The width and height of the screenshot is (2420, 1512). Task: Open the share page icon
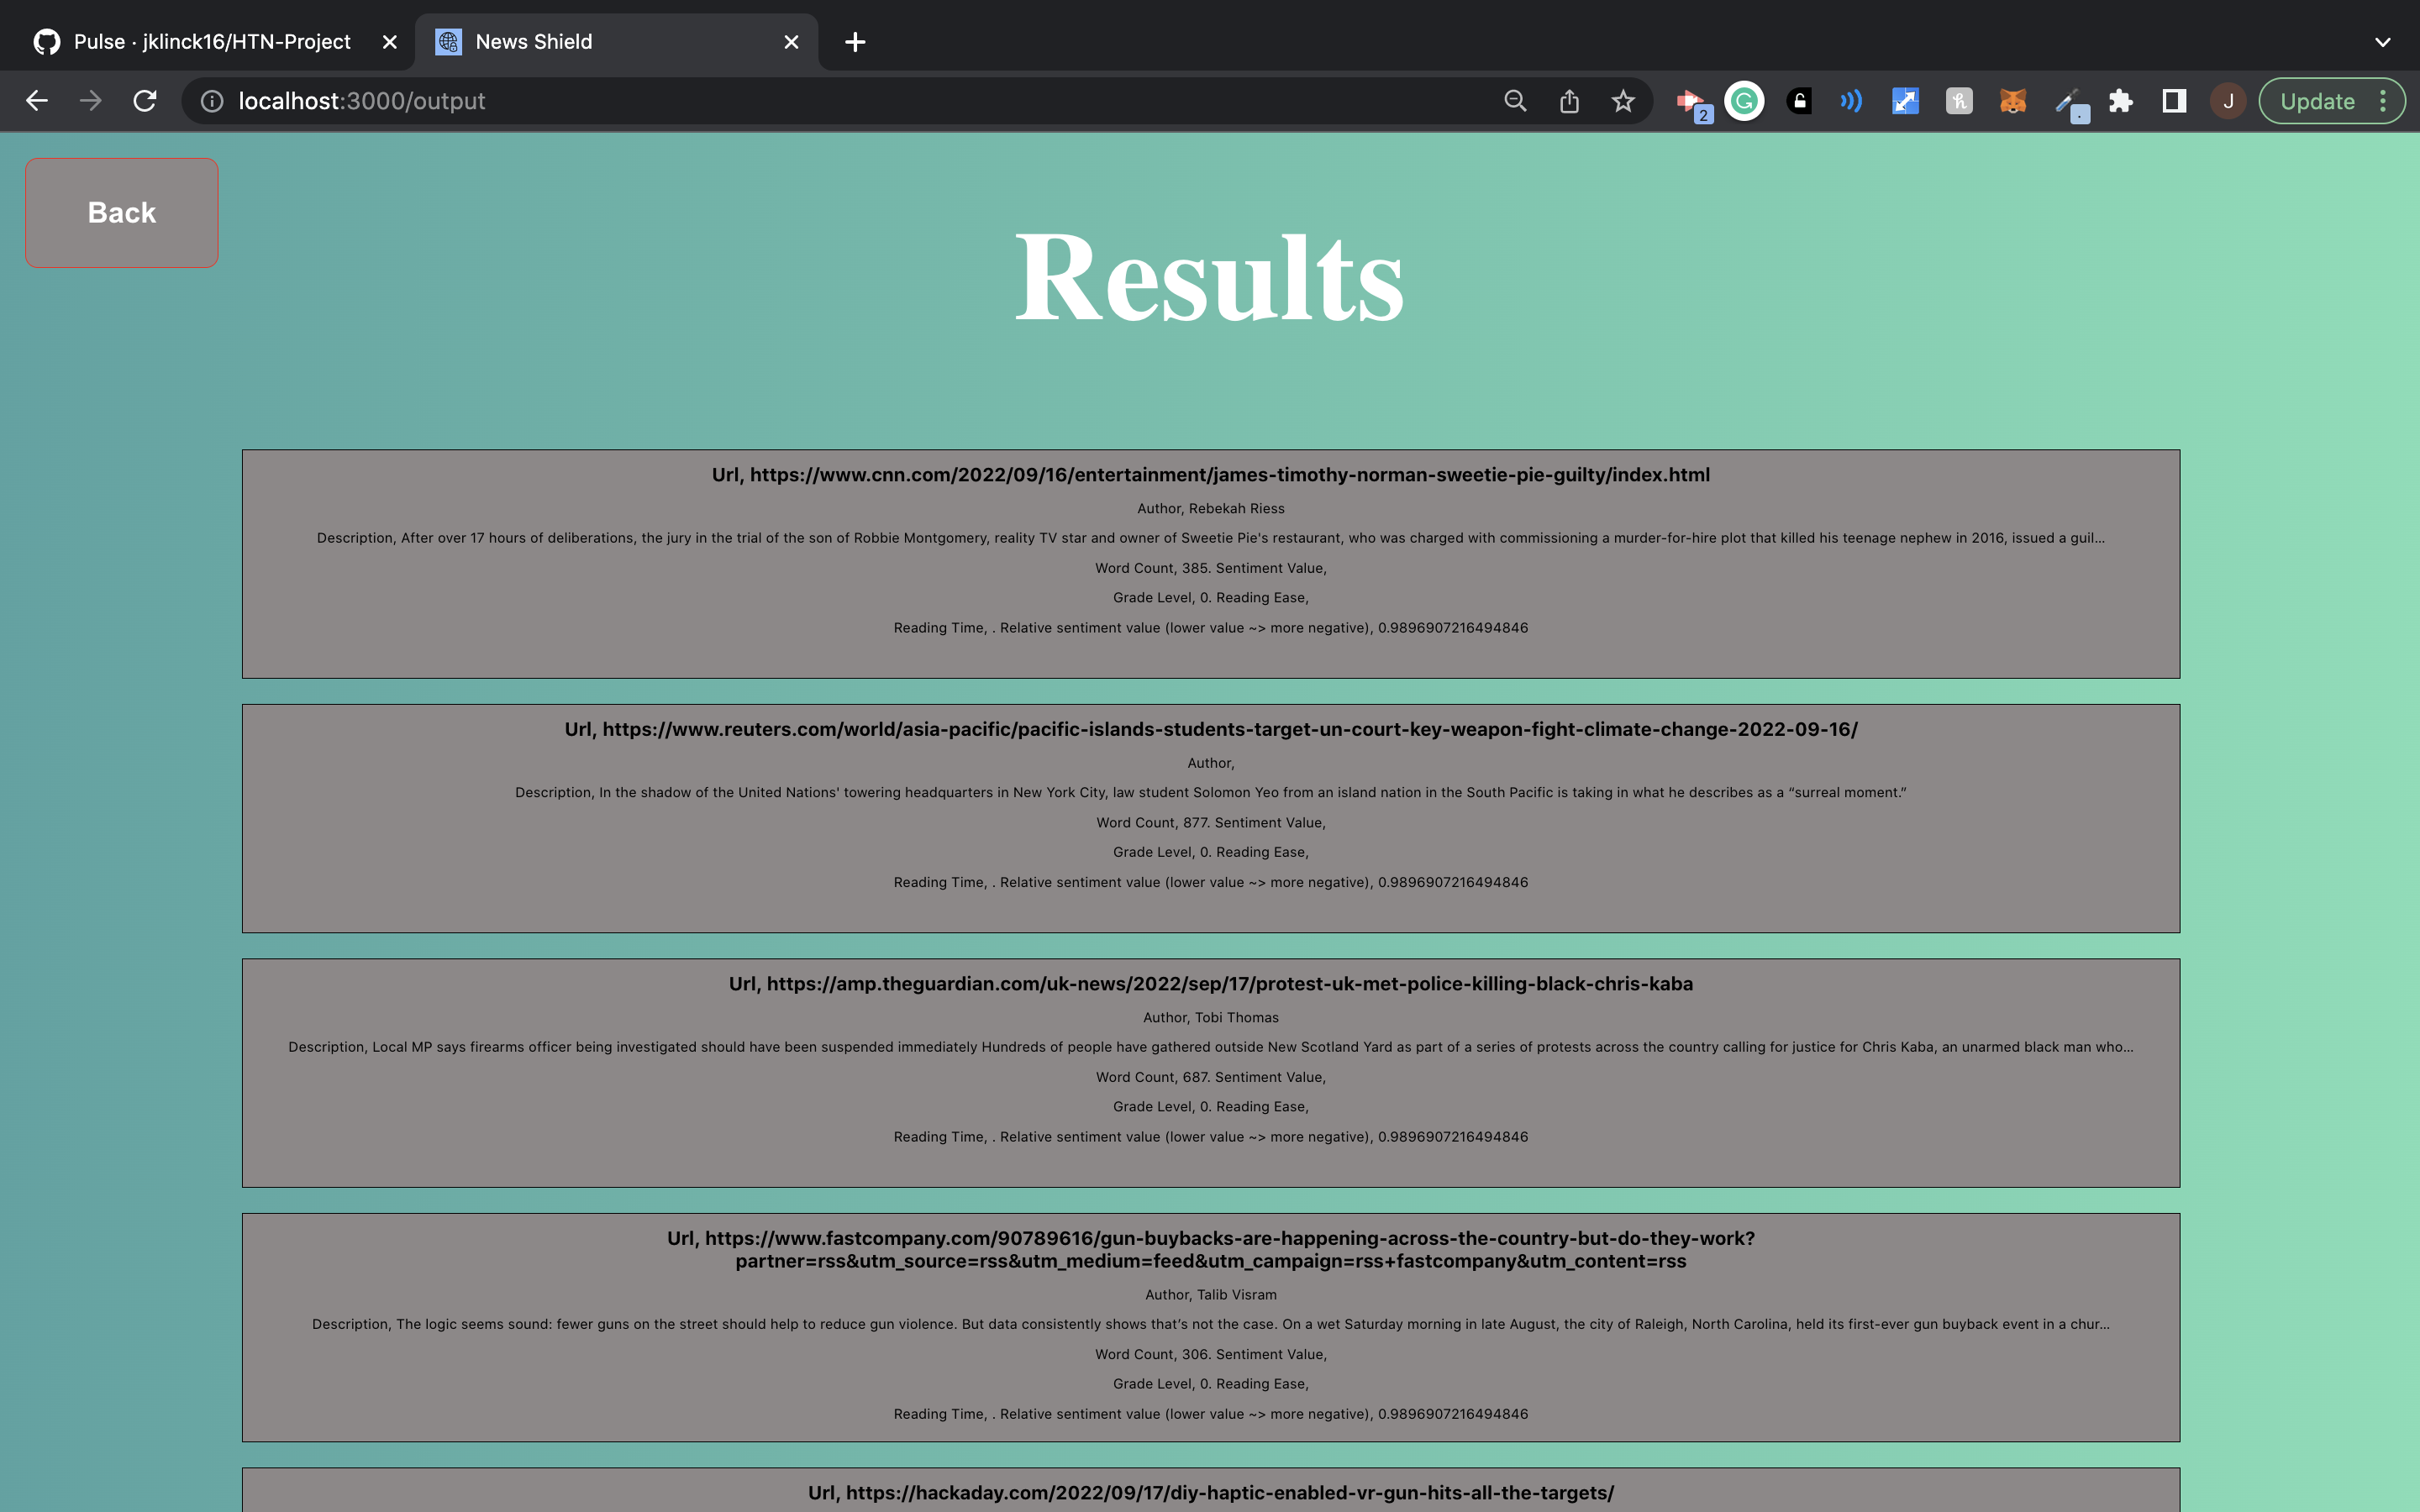1569,101
